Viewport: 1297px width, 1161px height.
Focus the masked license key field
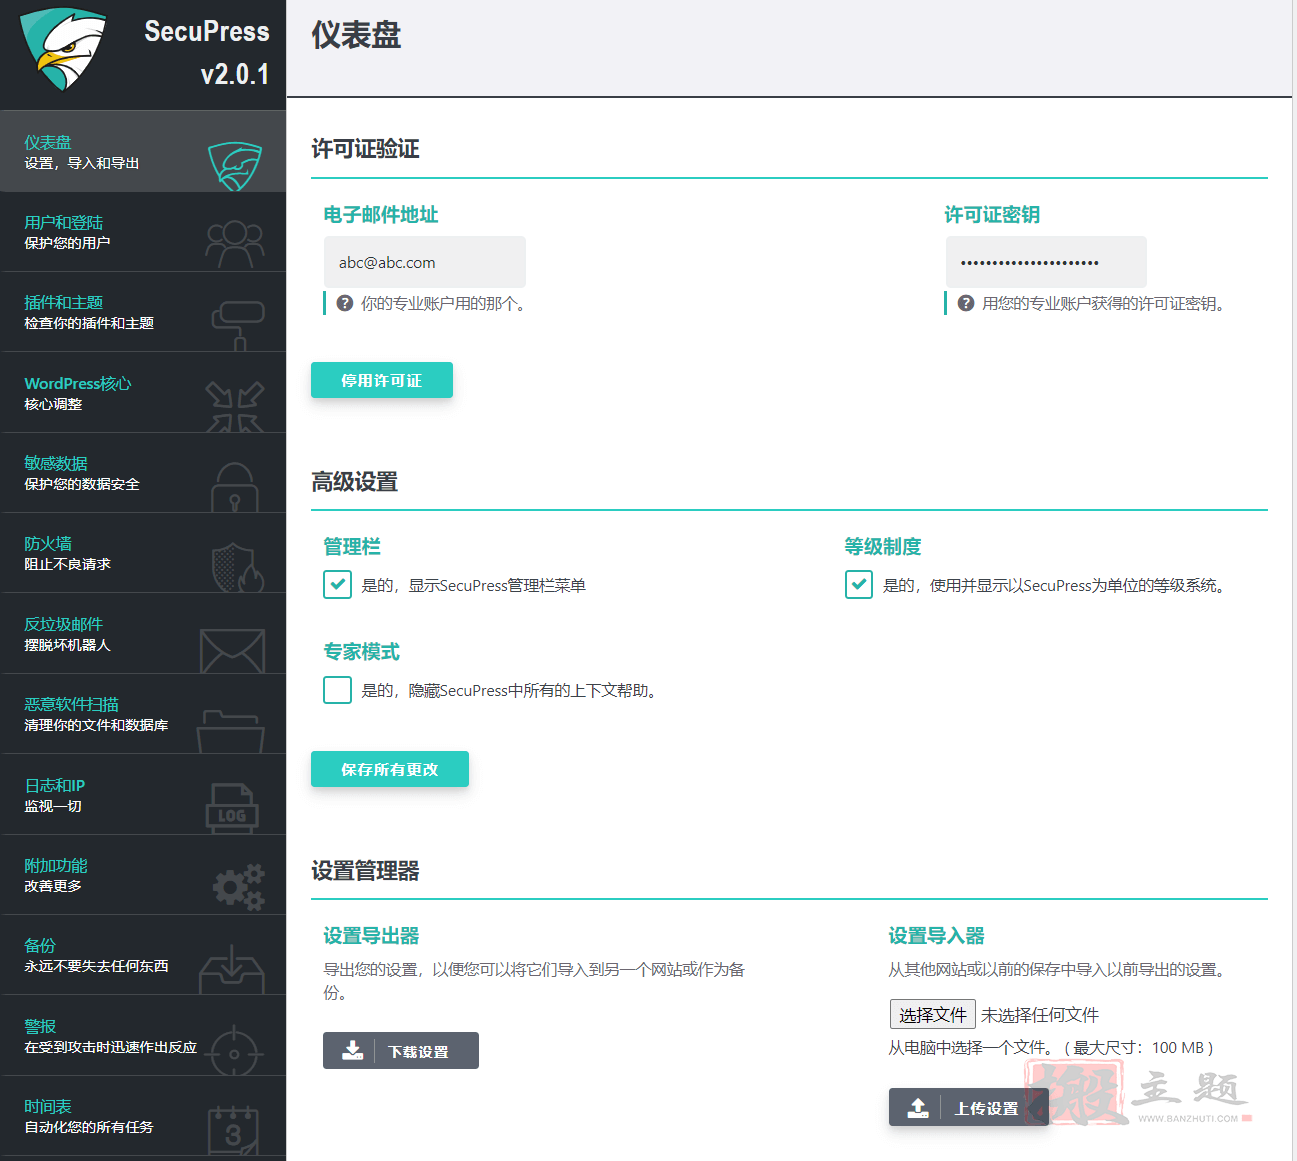click(1046, 262)
